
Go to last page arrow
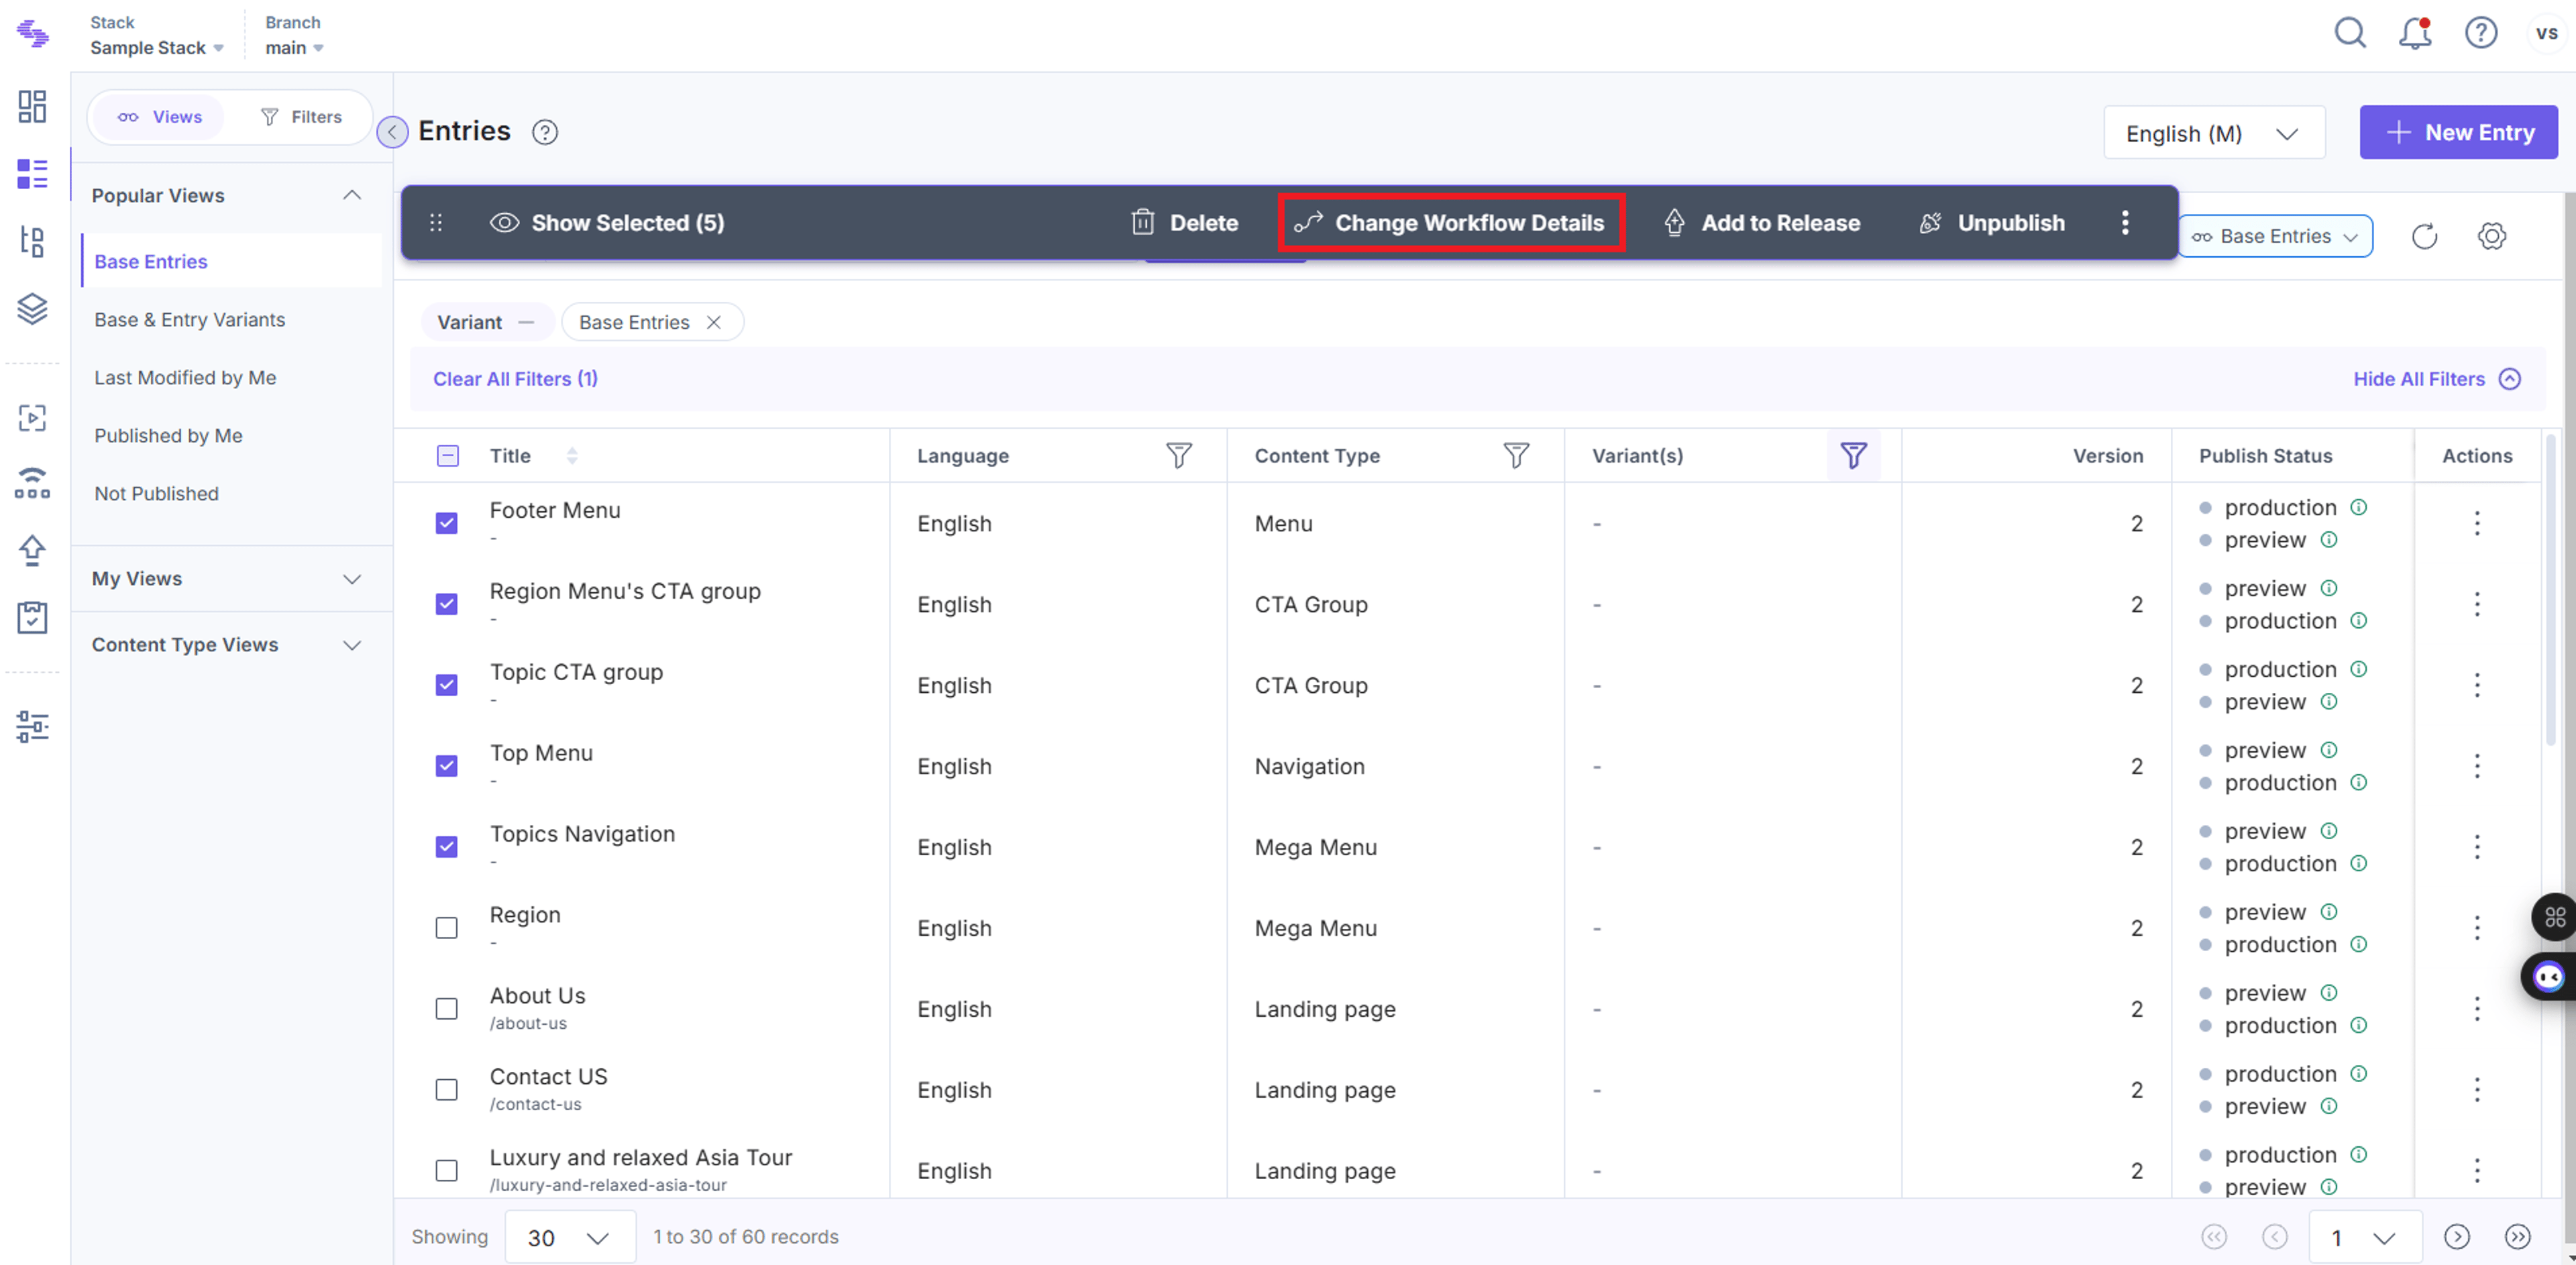coord(2517,1237)
